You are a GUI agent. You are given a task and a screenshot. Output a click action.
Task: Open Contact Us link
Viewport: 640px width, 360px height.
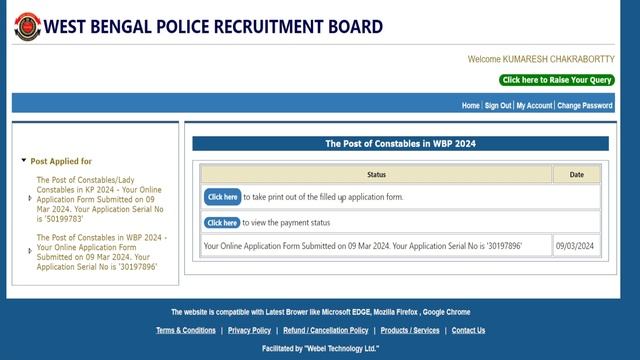tap(468, 331)
